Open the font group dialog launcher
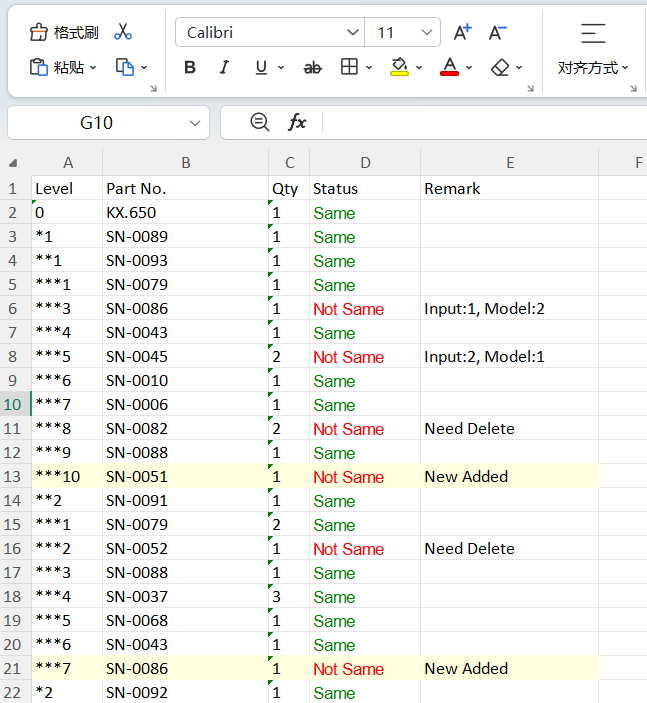This screenshot has width=647, height=703. coord(530,88)
